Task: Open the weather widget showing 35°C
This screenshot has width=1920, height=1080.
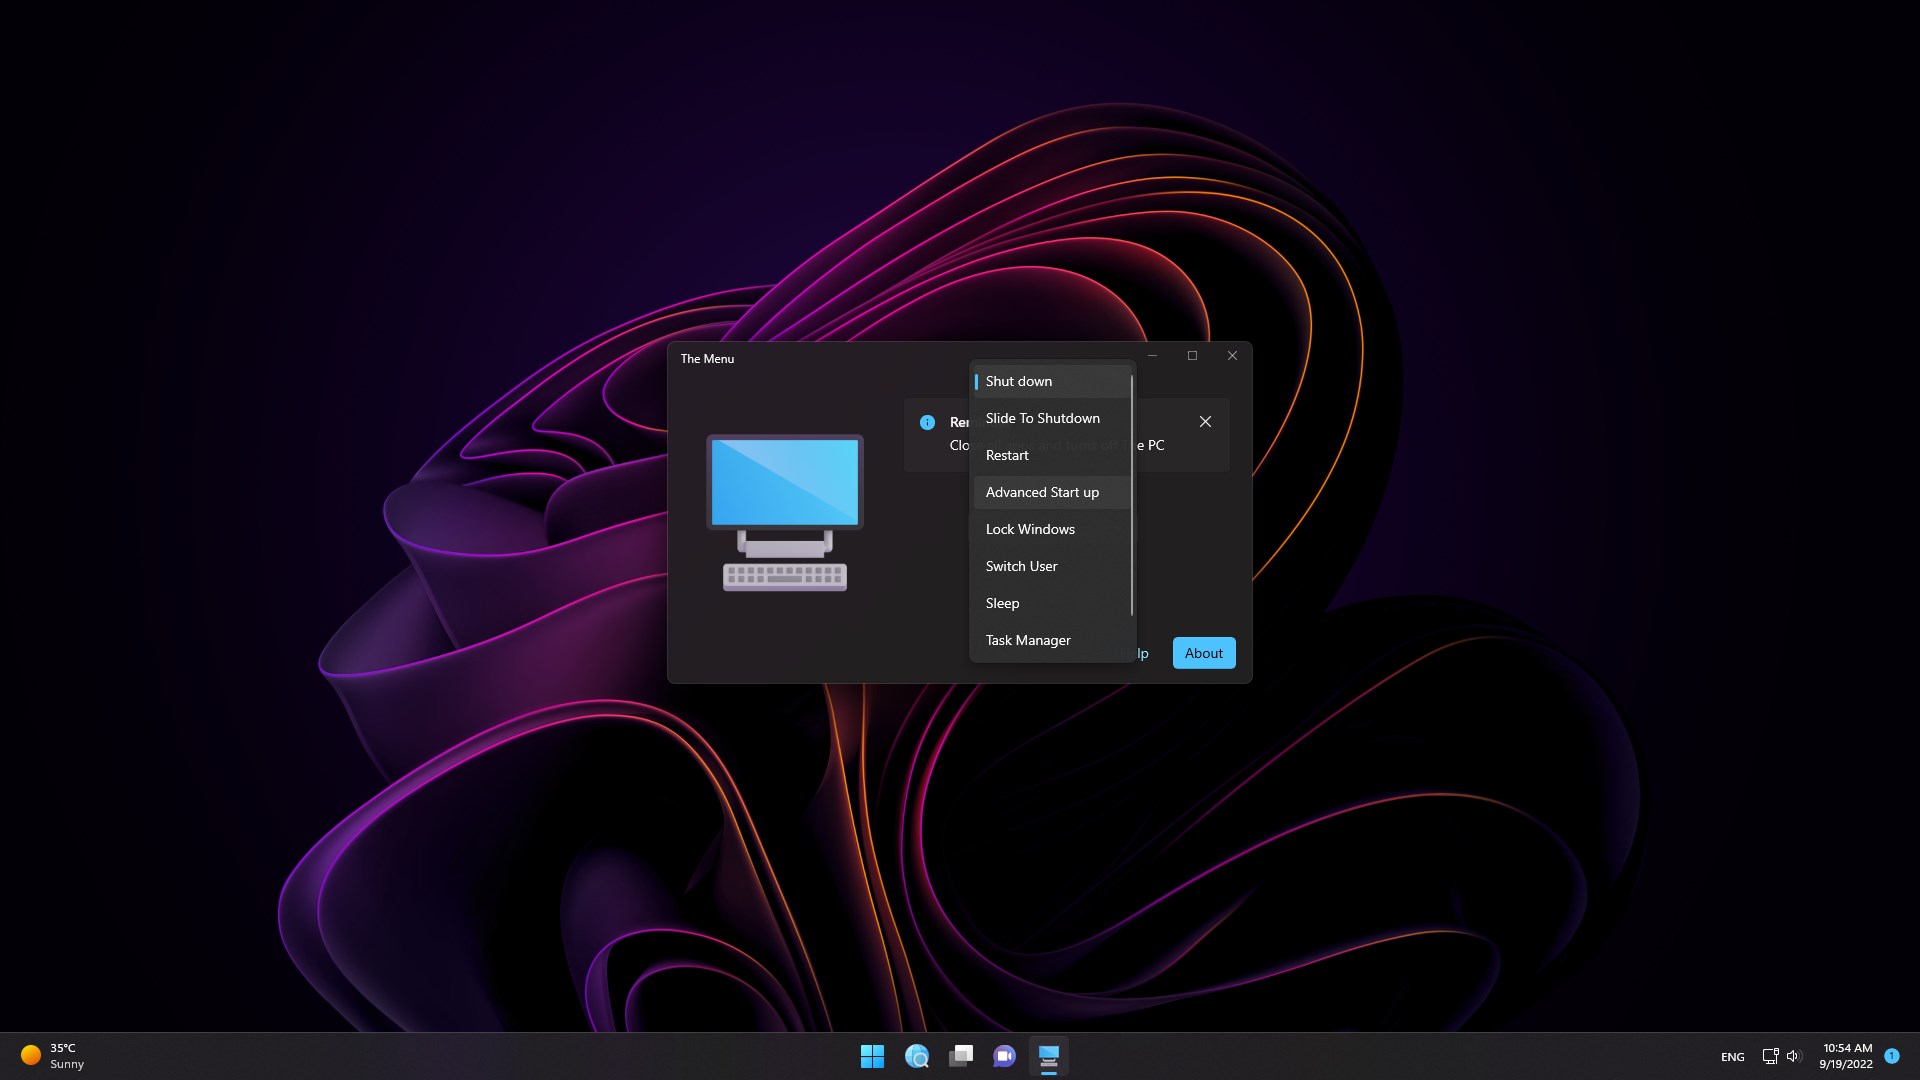Action: click(52, 1056)
